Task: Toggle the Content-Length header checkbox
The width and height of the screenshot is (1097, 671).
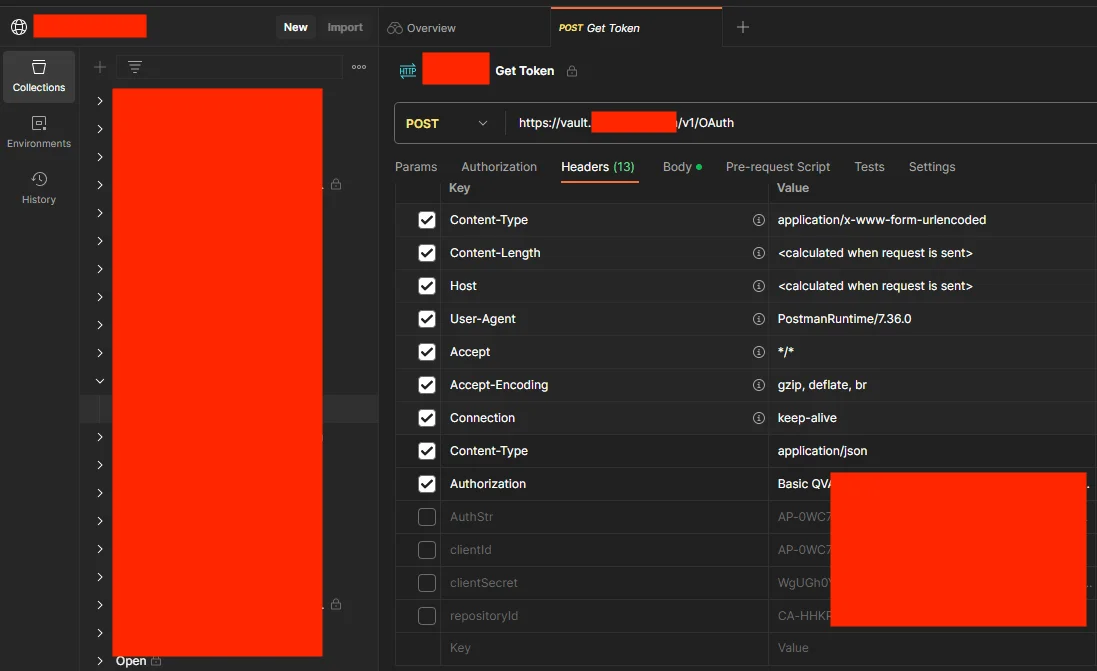Action: tap(427, 253)
